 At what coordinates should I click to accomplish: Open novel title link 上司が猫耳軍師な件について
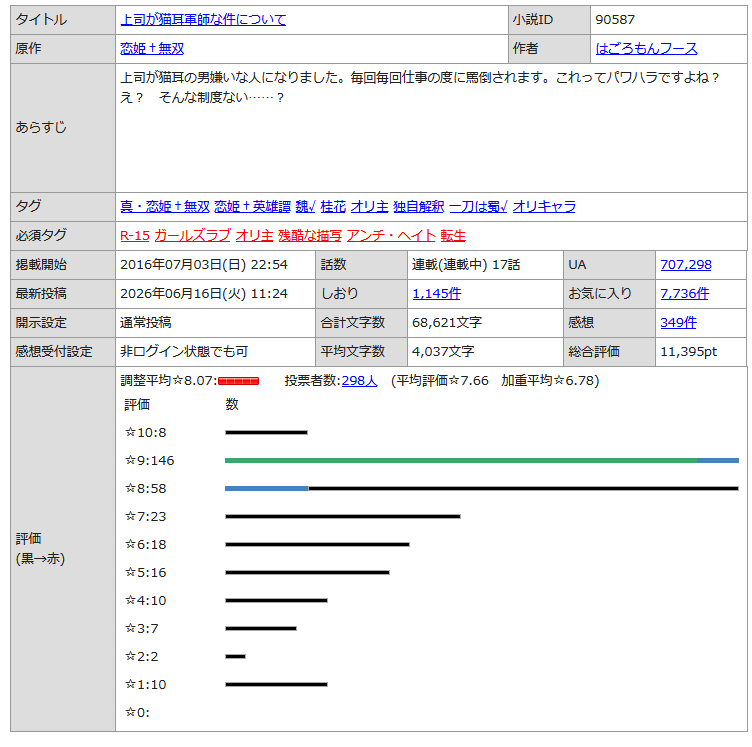pyautogui.click(x=203, y=20)
